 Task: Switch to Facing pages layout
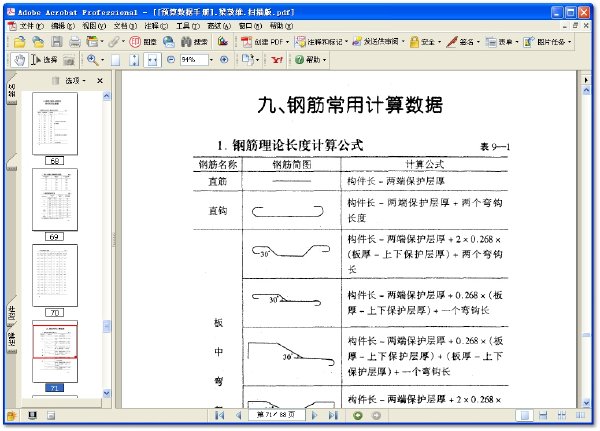click(x=580, y=415)
